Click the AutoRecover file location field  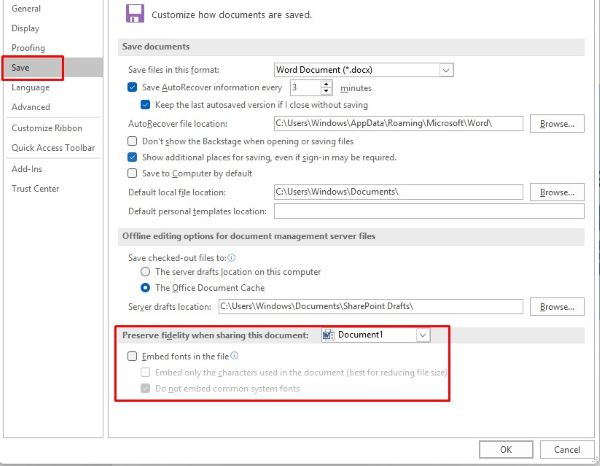point(398,123)
